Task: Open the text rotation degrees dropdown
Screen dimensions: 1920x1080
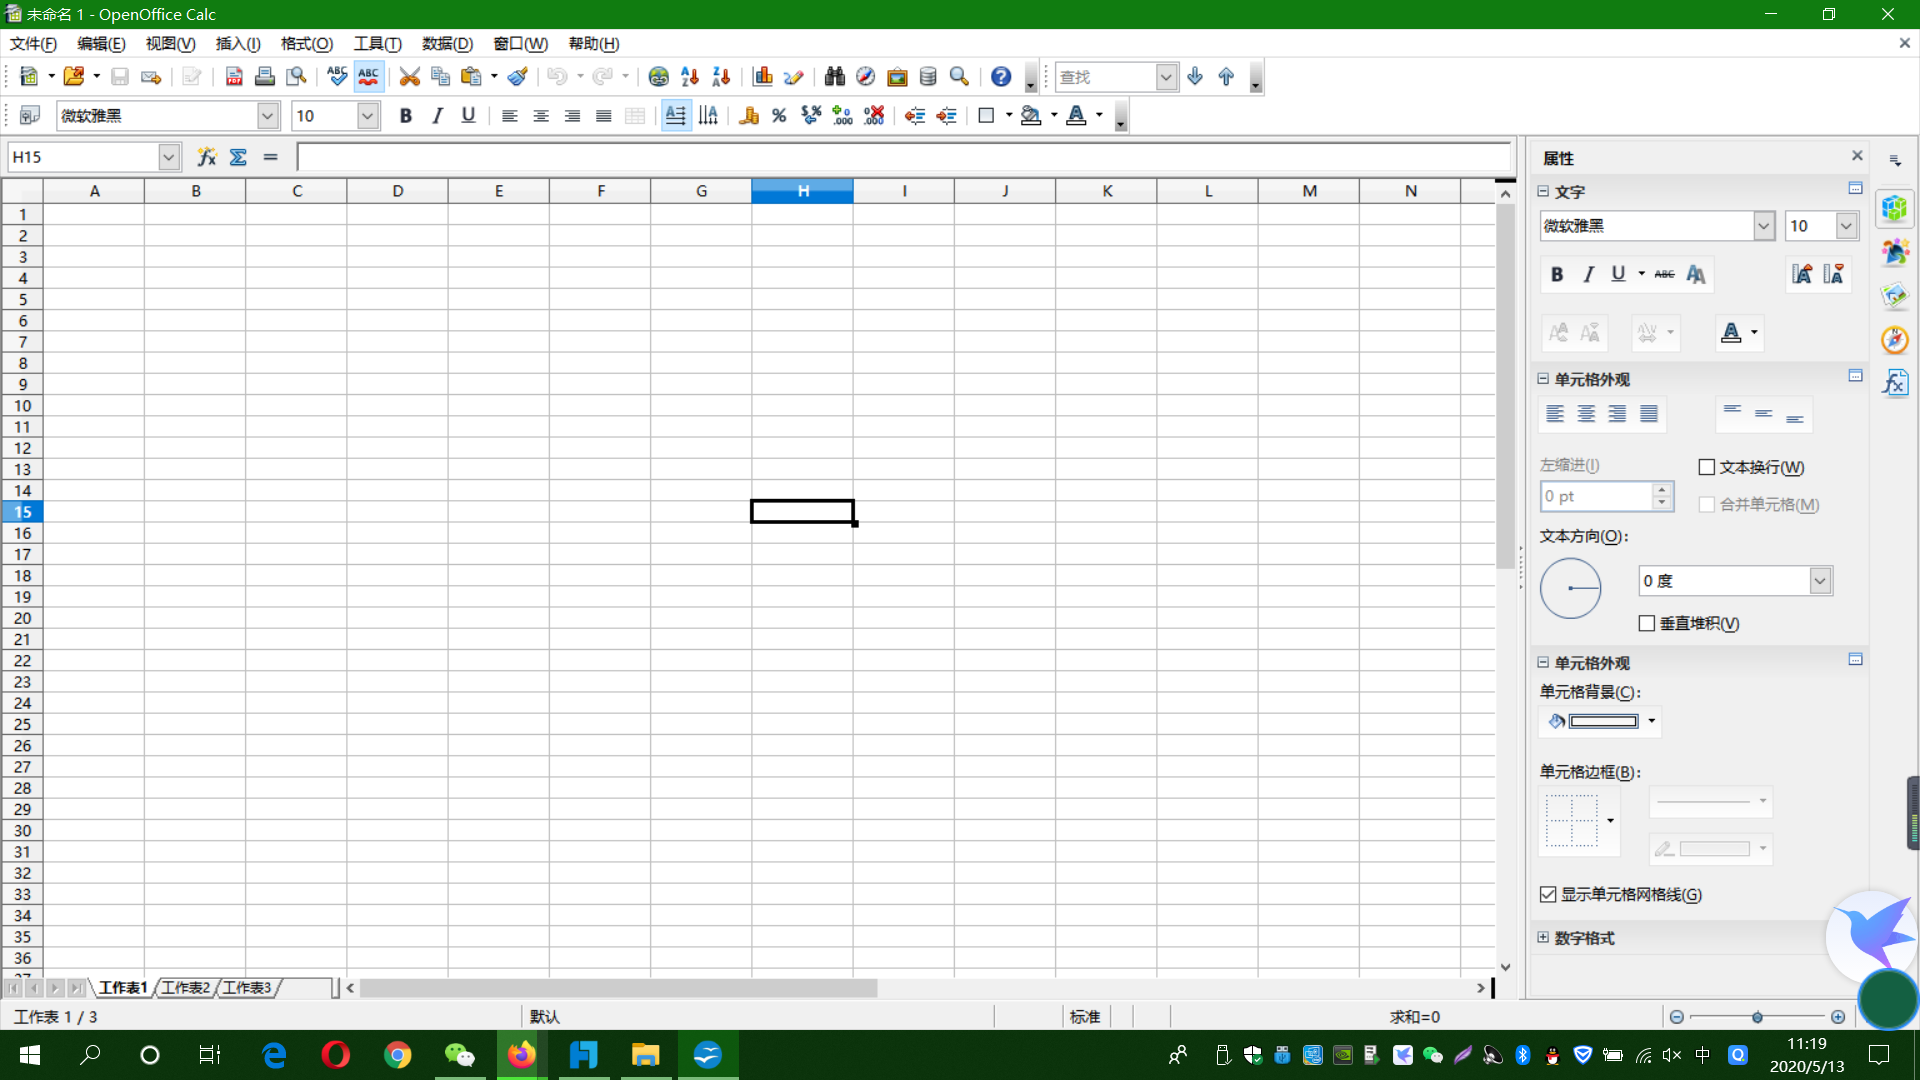Action: coord(1820,581)
